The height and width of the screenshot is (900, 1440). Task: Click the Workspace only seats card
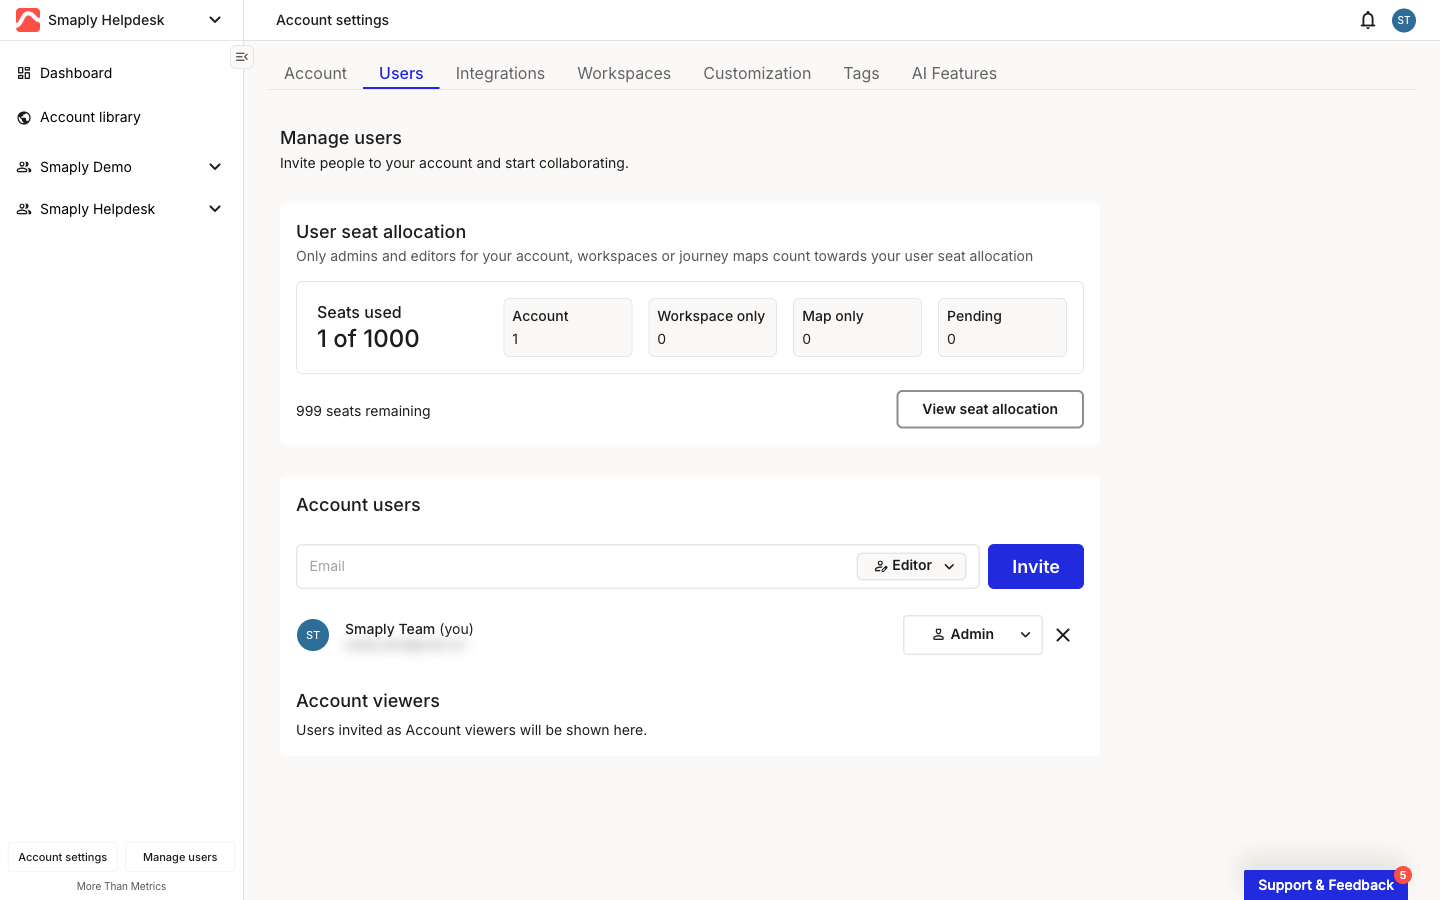[x=713, y=327]
